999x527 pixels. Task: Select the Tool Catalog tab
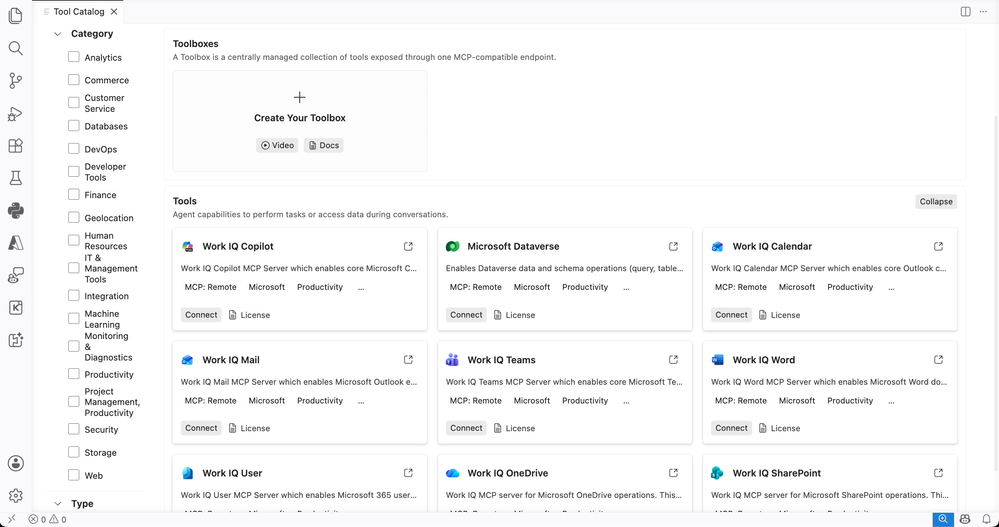point(79,11)
